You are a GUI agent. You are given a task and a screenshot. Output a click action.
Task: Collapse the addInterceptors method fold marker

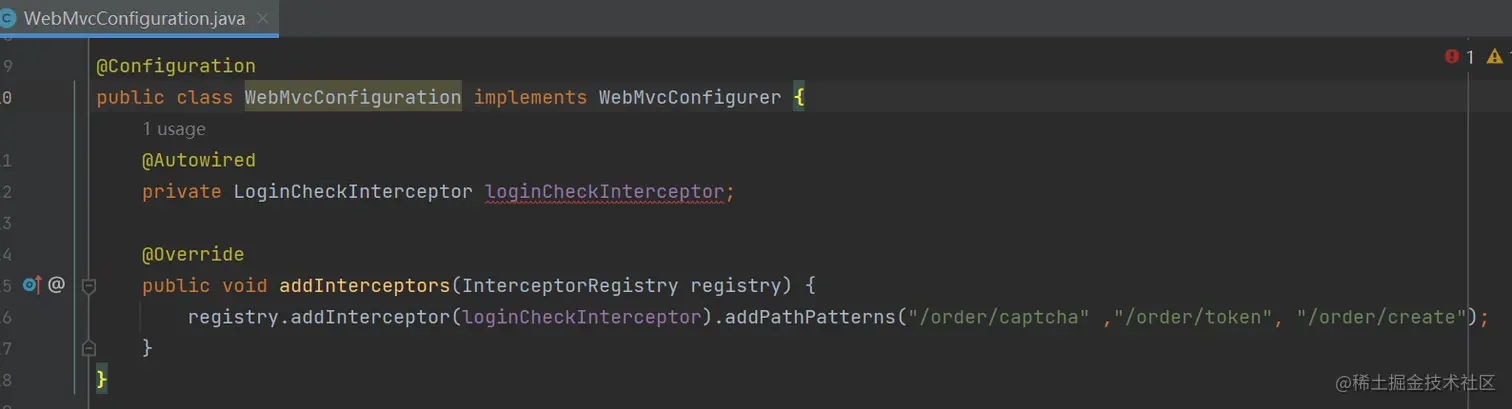pos(89,286)
